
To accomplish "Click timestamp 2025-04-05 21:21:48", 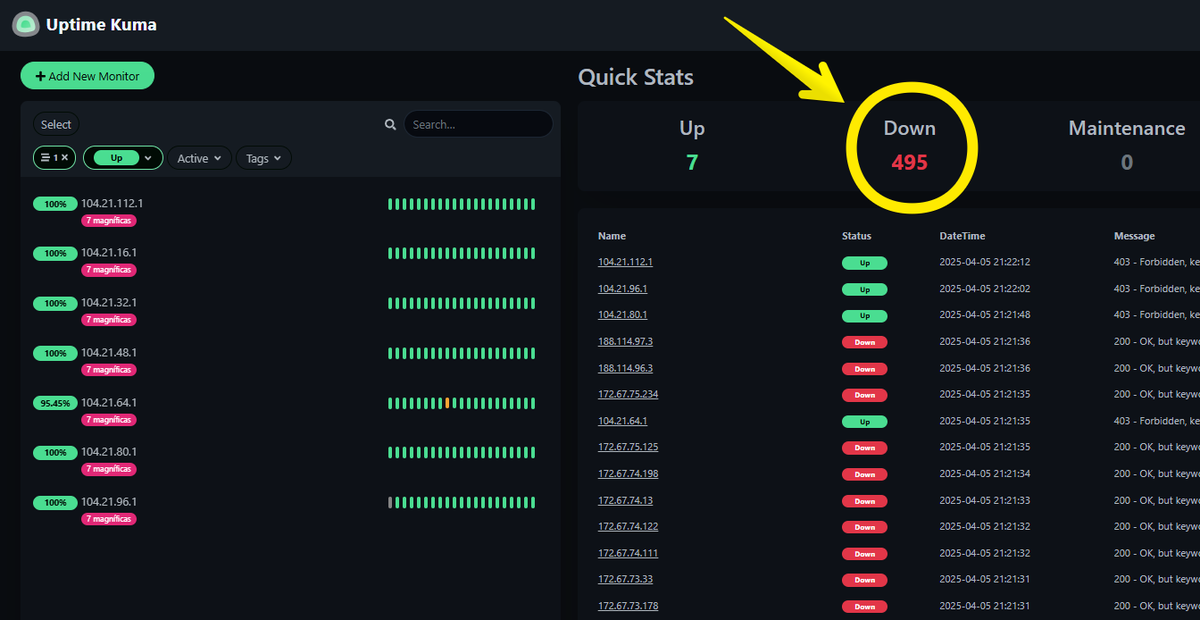I will tap(985, 315).
